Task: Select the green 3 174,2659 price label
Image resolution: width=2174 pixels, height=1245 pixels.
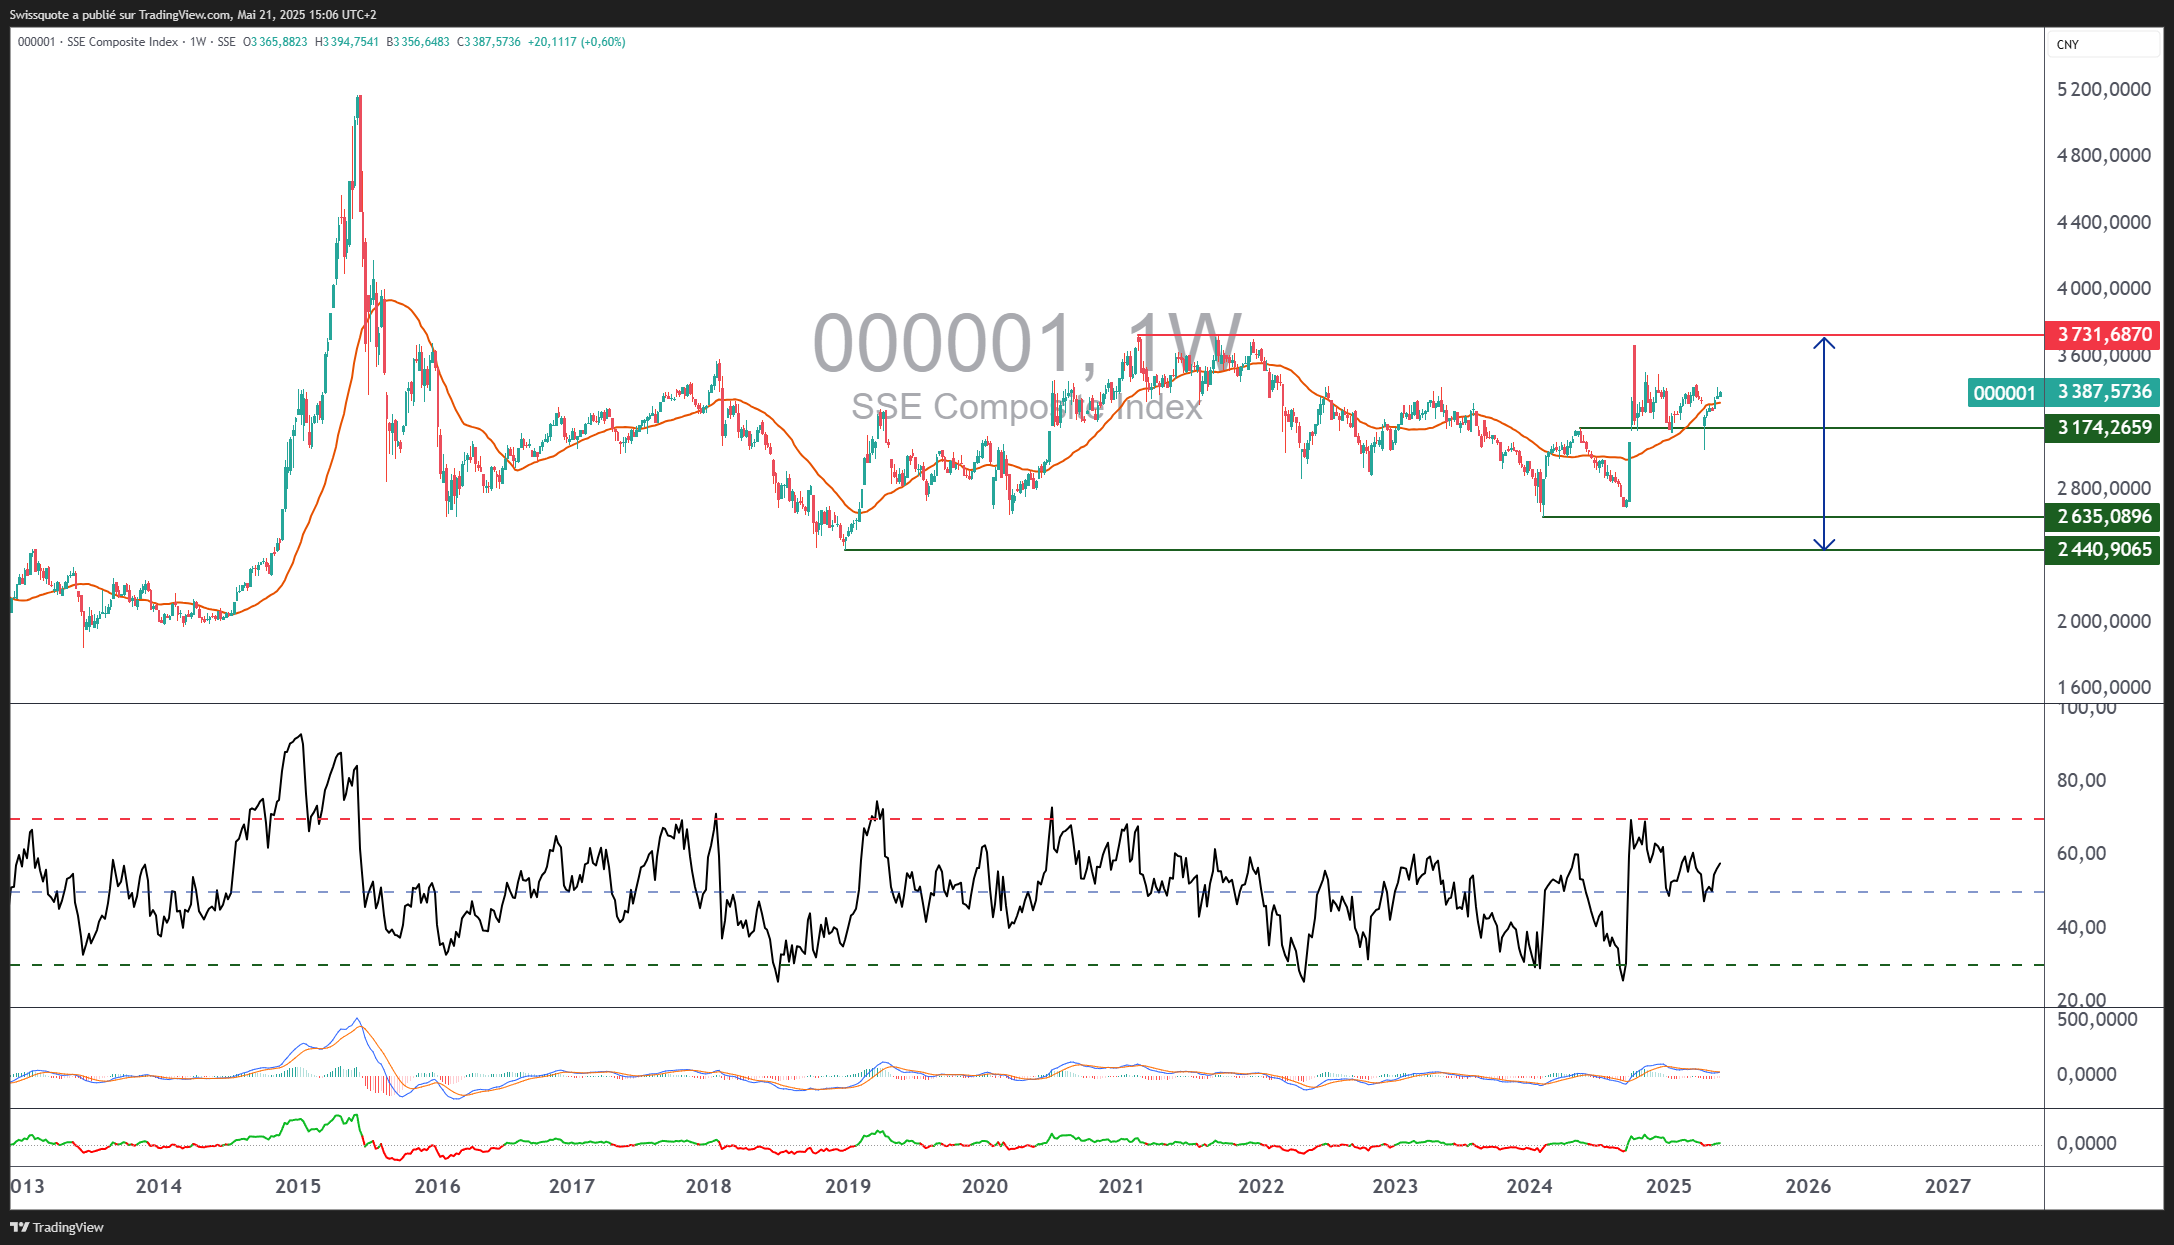Action: point(2103,428)
